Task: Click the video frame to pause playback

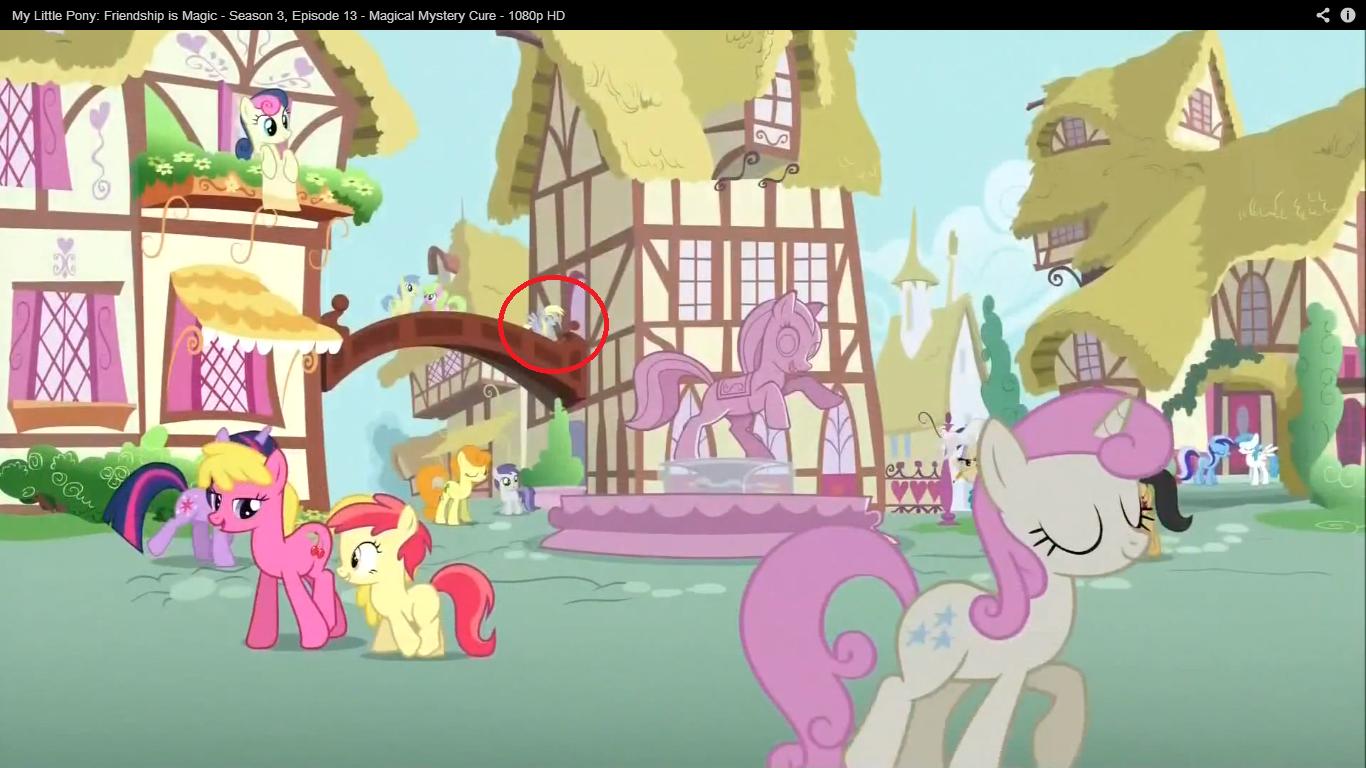Action: pos(683,399)
